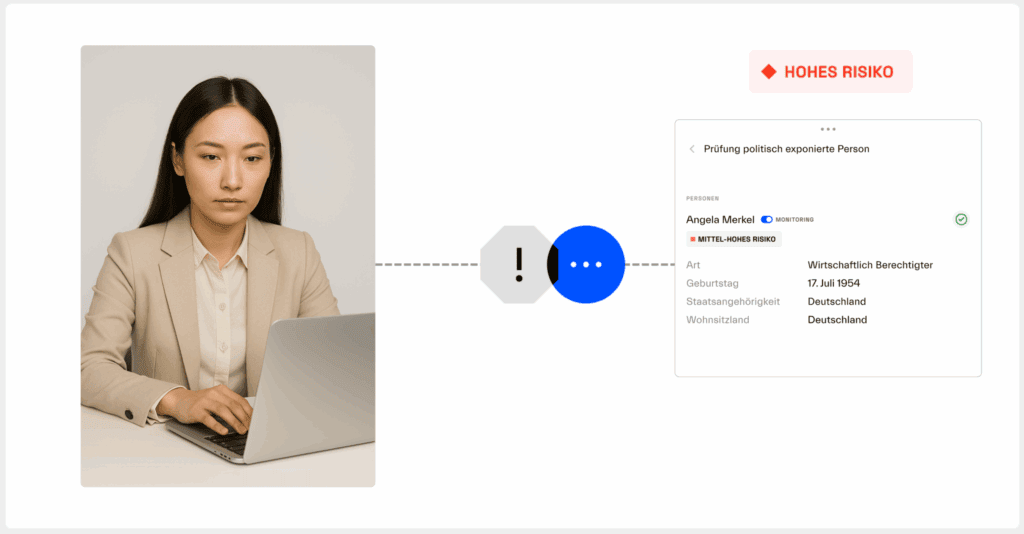1024x534 pixels.
Task: Click the blue circle with three dots
Action: click(x=587, y=265)
